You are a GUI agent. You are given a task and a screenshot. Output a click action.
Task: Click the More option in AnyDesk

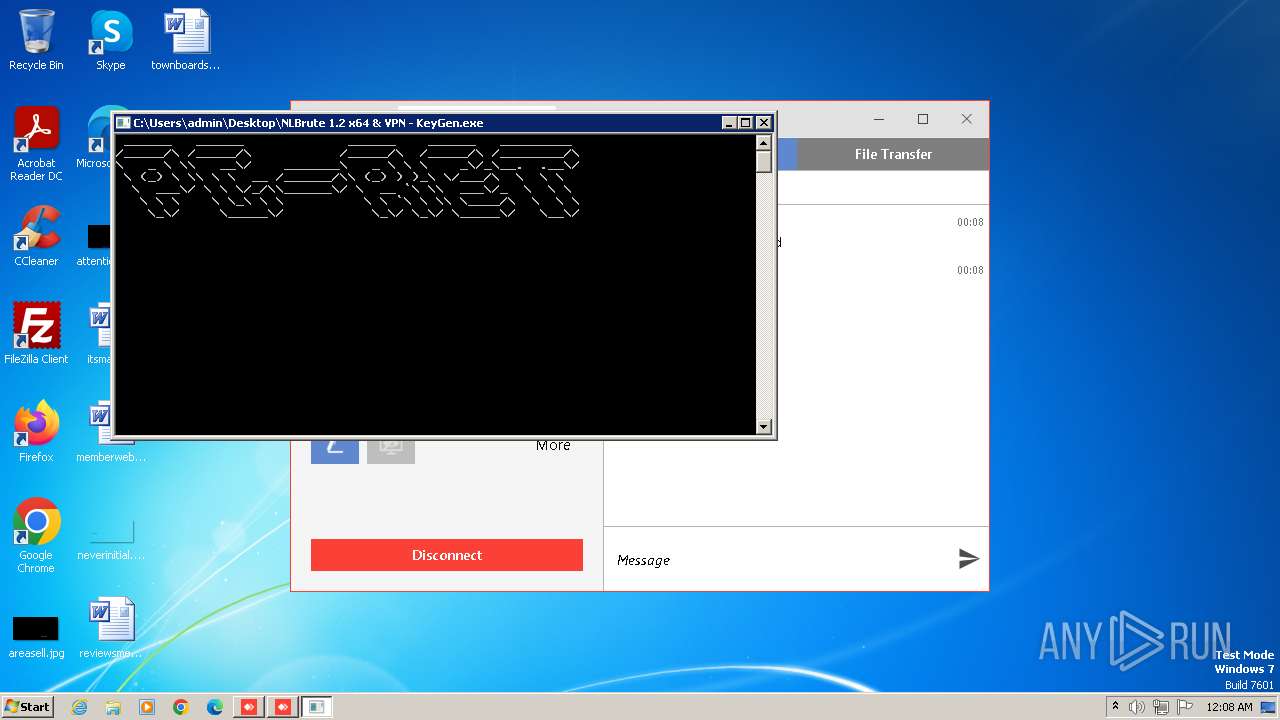553,446
